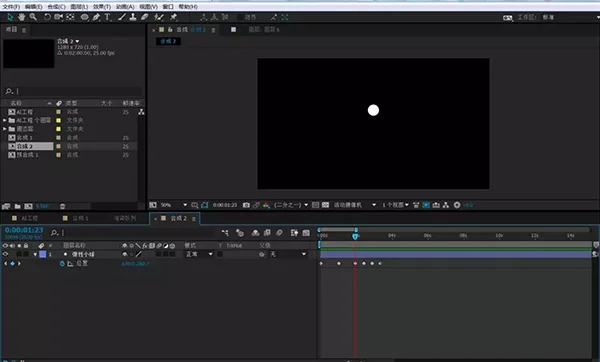Screen dimensions: 600x362
Task: Click layer 1 blue label color swatch
Action: pos(43,254)
